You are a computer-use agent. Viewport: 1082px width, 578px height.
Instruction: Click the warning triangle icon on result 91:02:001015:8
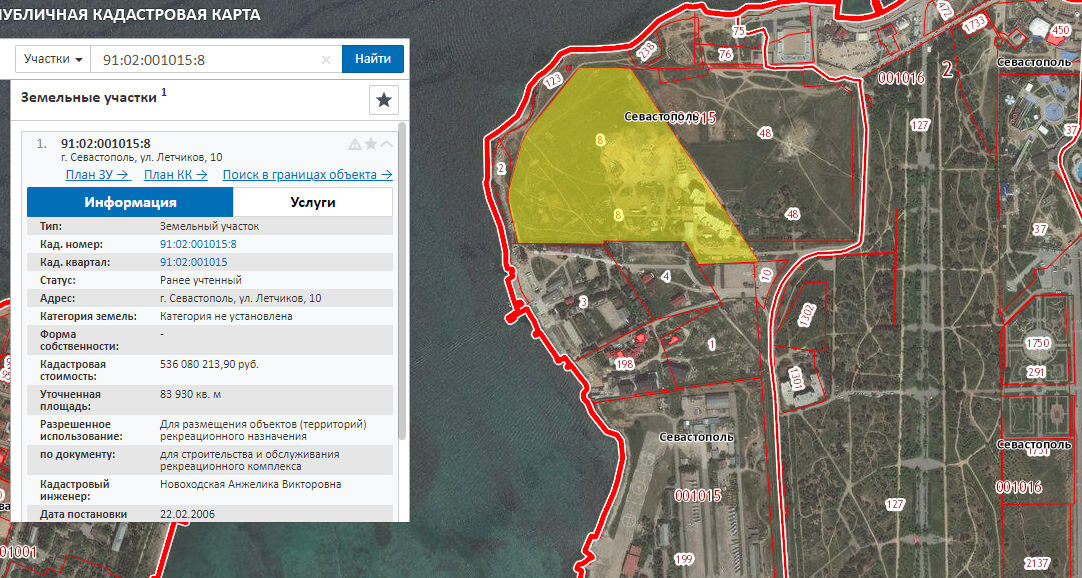(x=354, y=144)
